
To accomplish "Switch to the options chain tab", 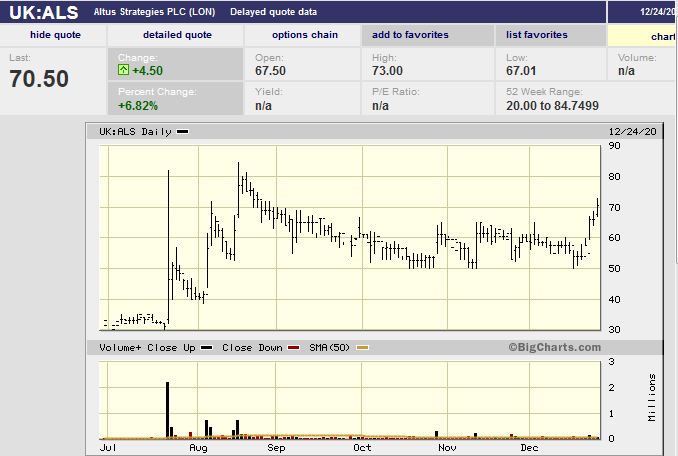I will coord(303,35).
